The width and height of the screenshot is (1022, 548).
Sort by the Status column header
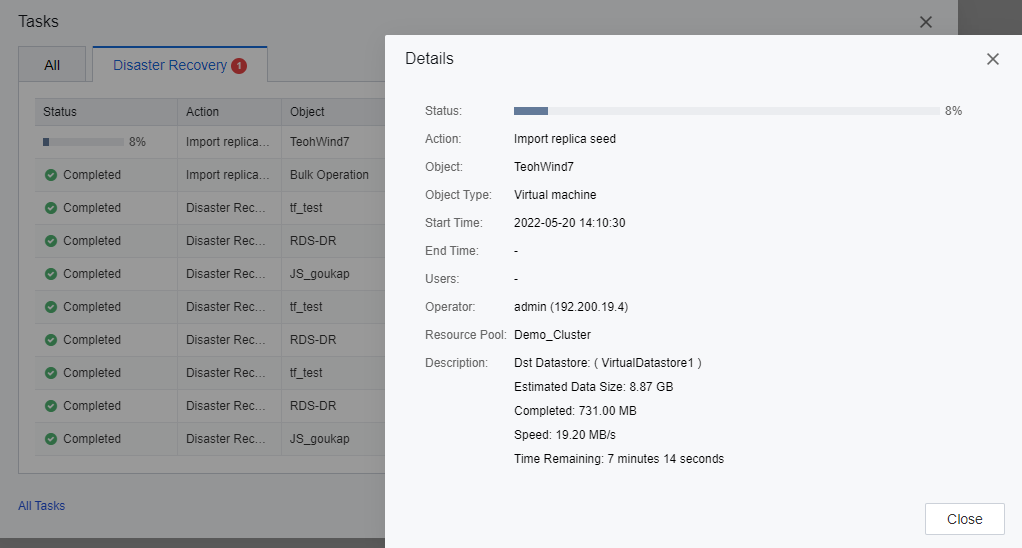60,112
